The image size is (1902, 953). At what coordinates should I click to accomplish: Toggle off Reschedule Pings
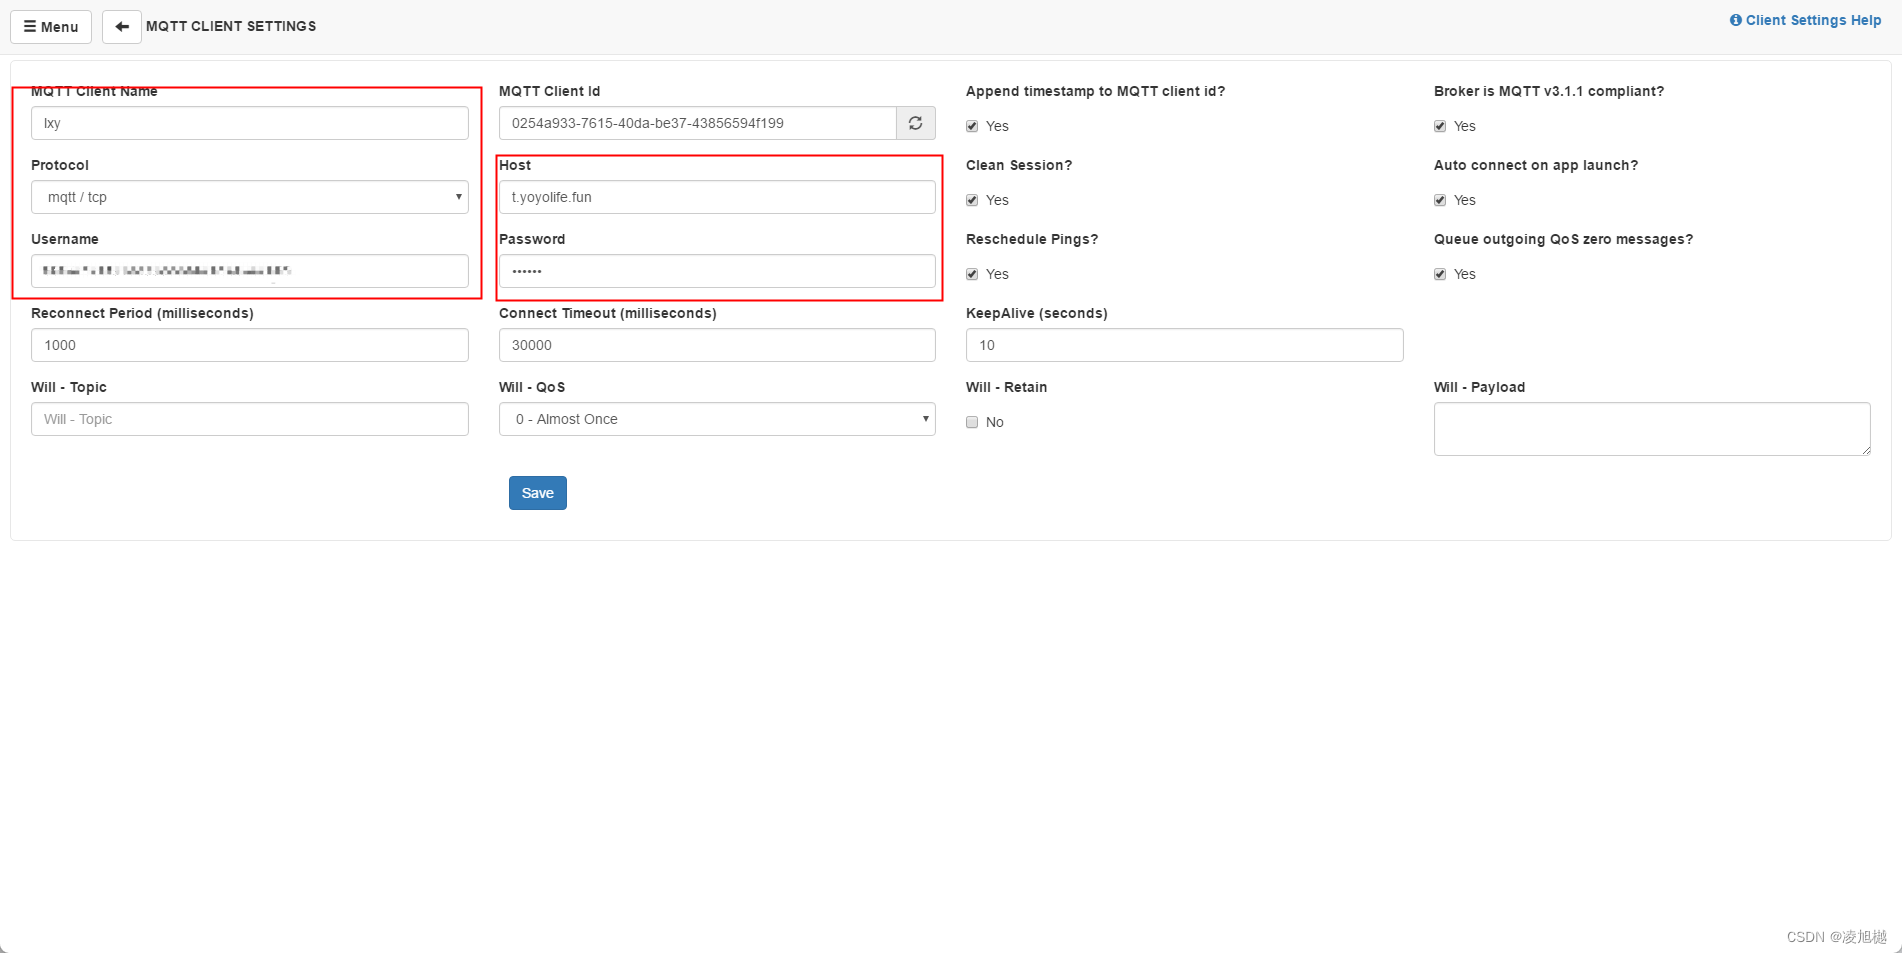(971, 274)
